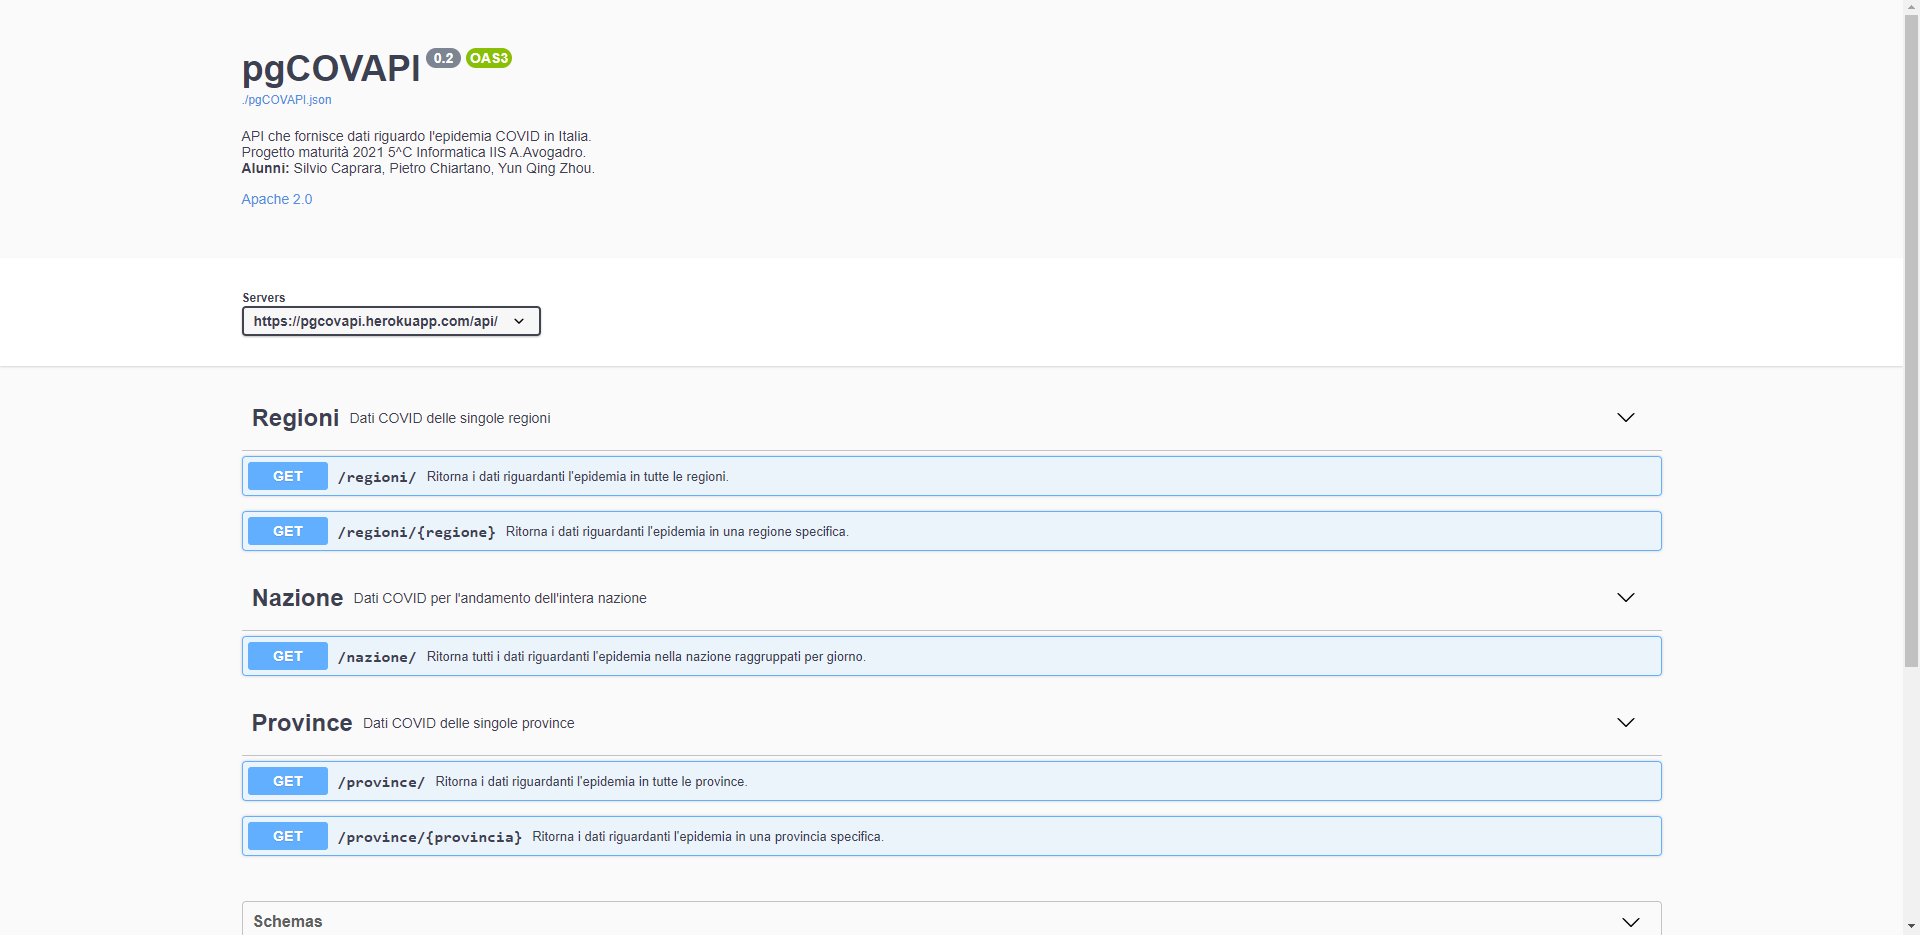Click description 'in tutte le province'
Image resolution: width=1920 pixels, height=935 pixels.
(591, 781)
